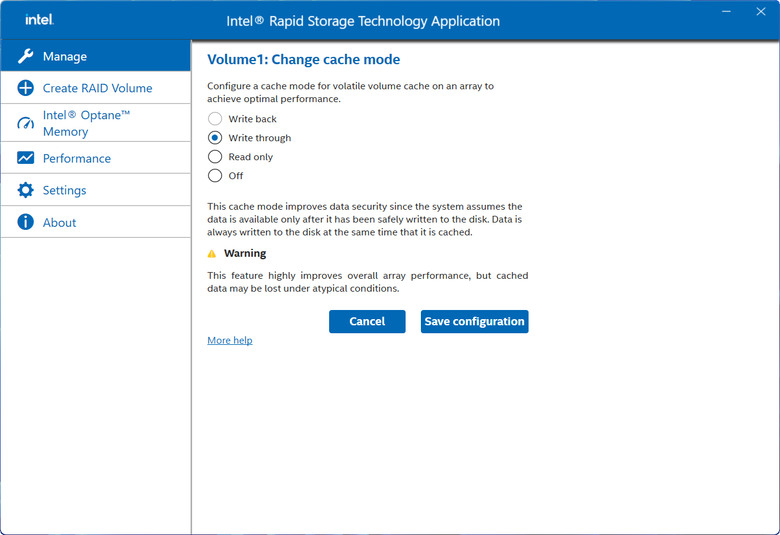Image resolution: width=780 pixels, height=535 pixels.
Task: Click Save configuration button
Action: [475, 321]
